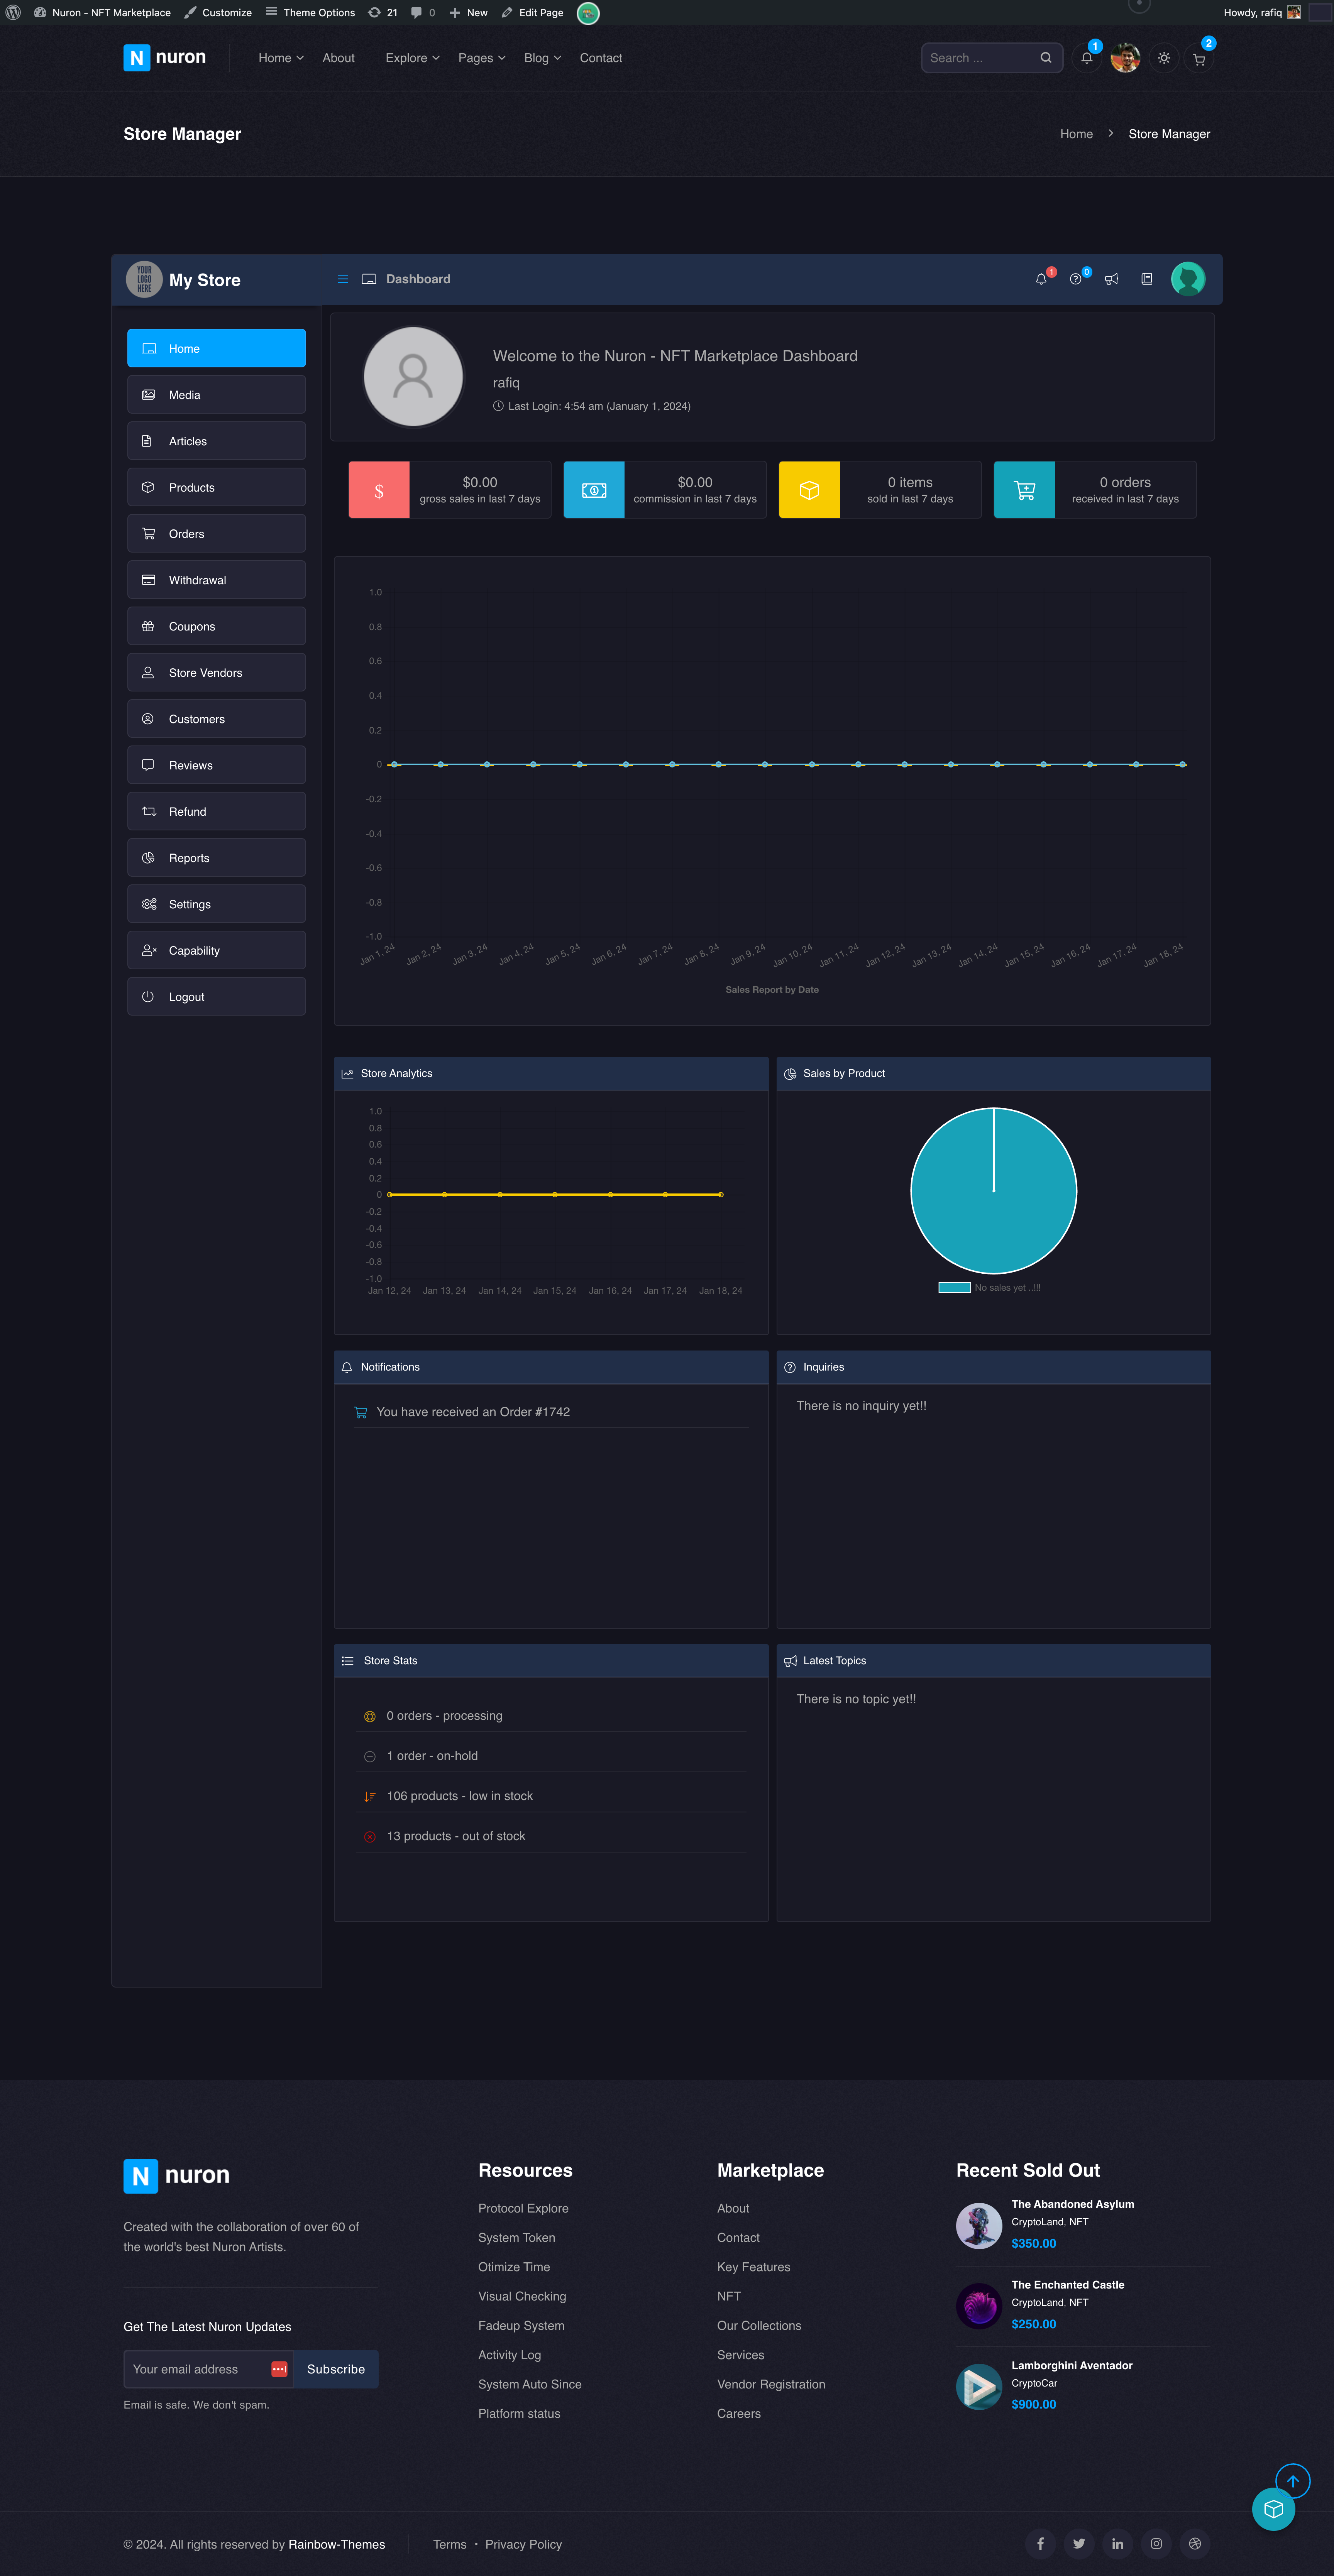Toggle the sidebar hamburger menu icon
The height and width of the screenshot is (2576, 1334).
tap(343, 279)
